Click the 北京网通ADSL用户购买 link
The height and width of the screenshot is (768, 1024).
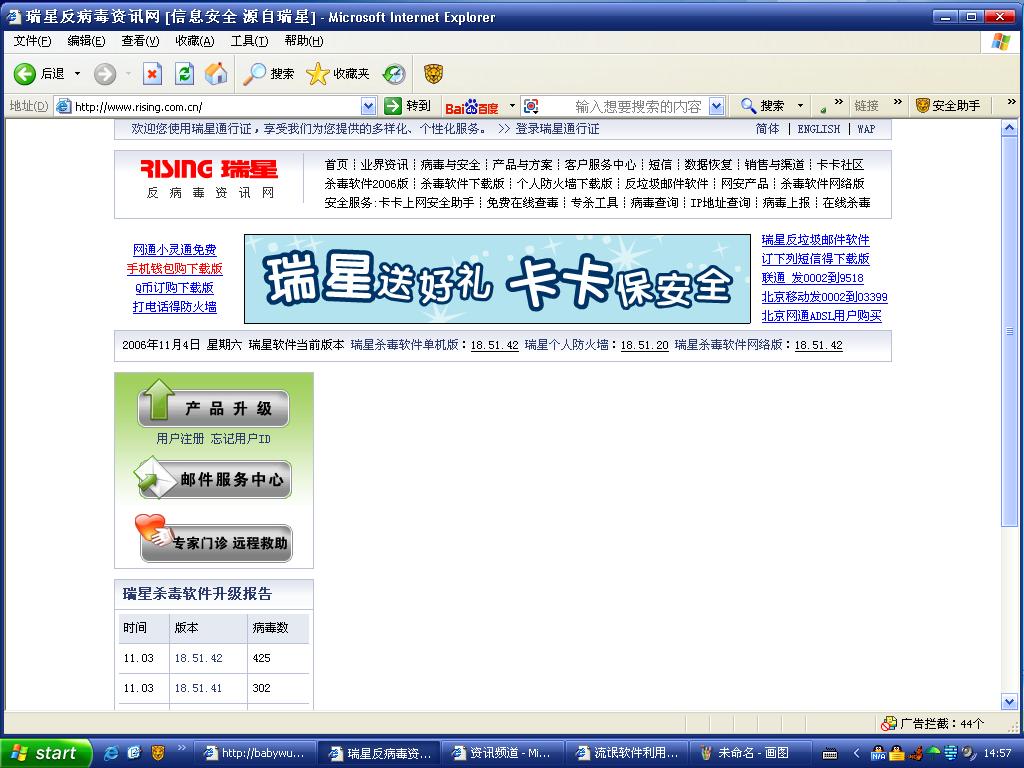pyautogui.click(x=822, y=316)
